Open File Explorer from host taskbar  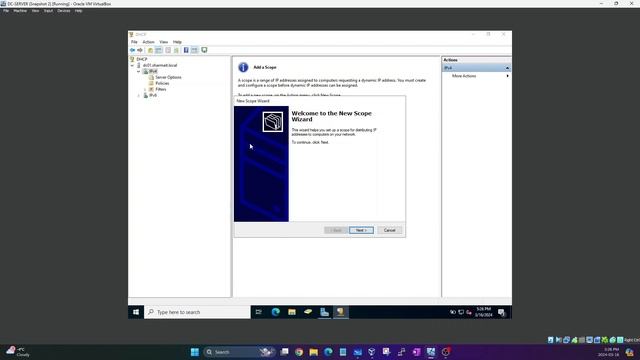coord(313,352)
